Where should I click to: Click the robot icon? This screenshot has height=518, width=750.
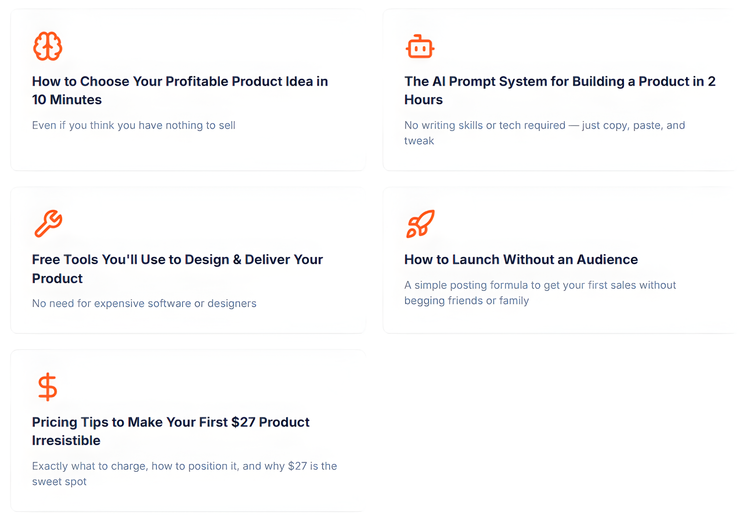coord(420,46)
